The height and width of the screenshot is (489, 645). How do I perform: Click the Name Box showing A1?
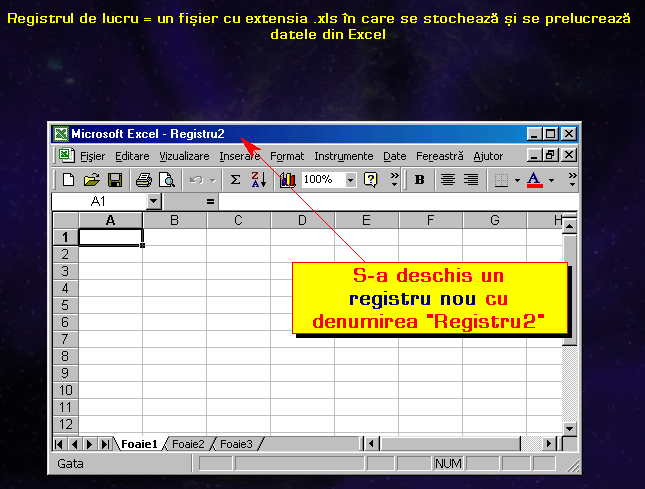99,201
